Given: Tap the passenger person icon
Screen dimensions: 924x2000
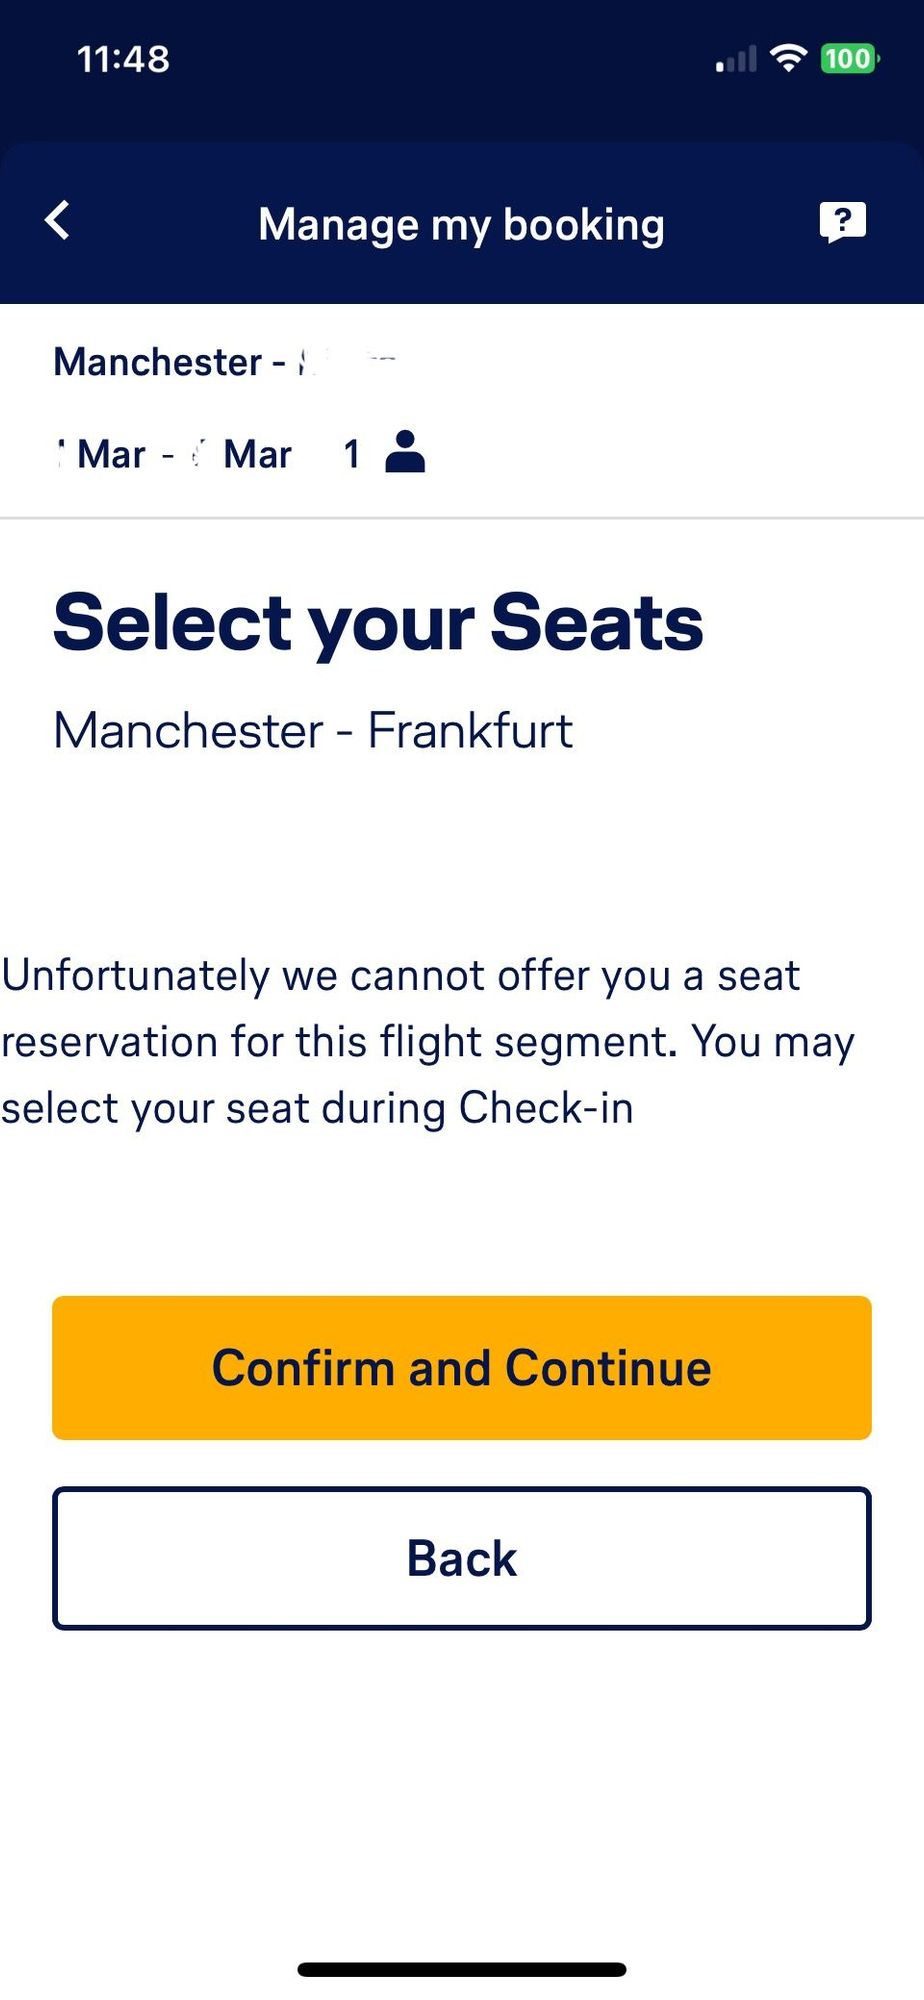Looking at the screenshot, I should coord(405,452).
